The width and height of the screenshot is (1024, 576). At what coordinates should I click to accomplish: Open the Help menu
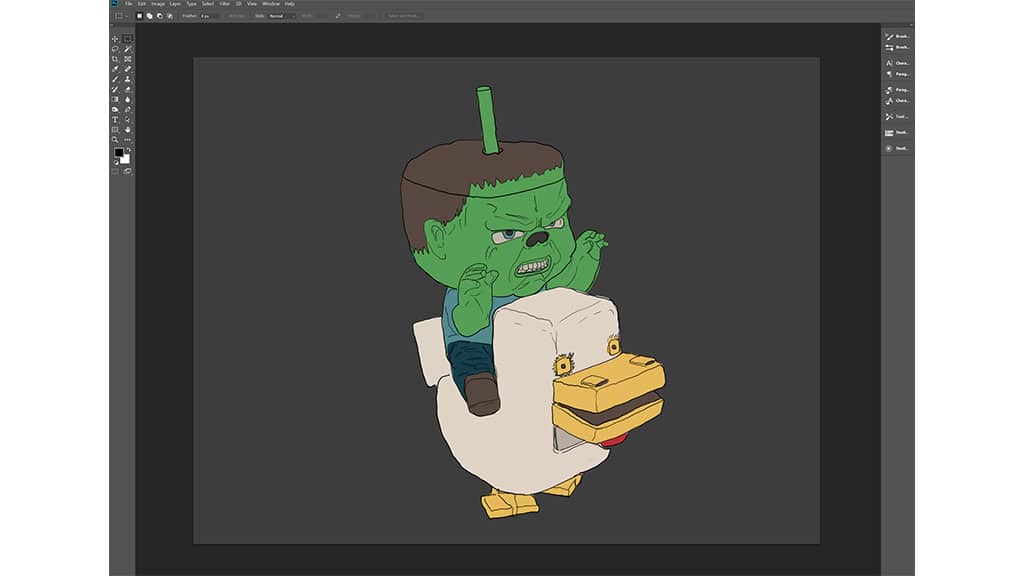point(290,3)
